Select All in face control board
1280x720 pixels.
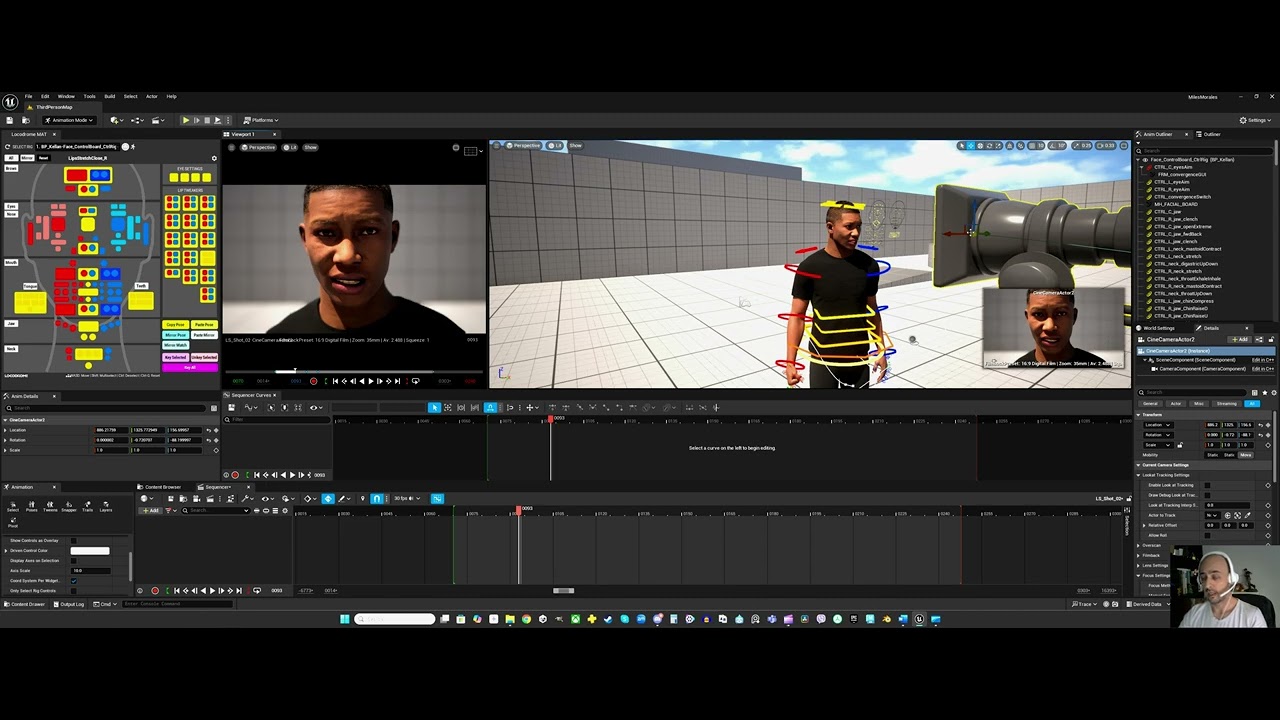[x=11, y=158]
